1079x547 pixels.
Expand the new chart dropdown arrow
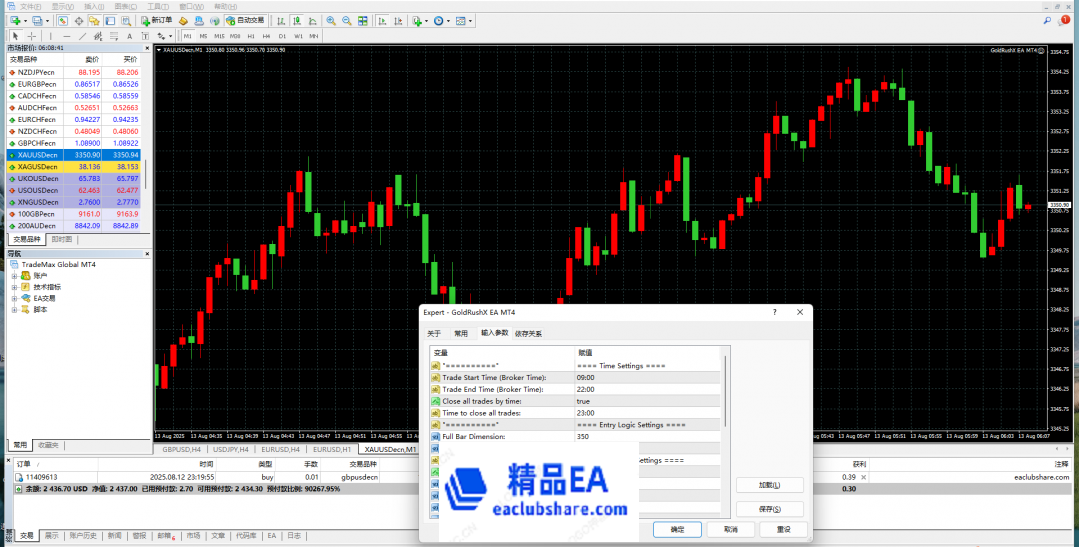[x=25, y=21]
